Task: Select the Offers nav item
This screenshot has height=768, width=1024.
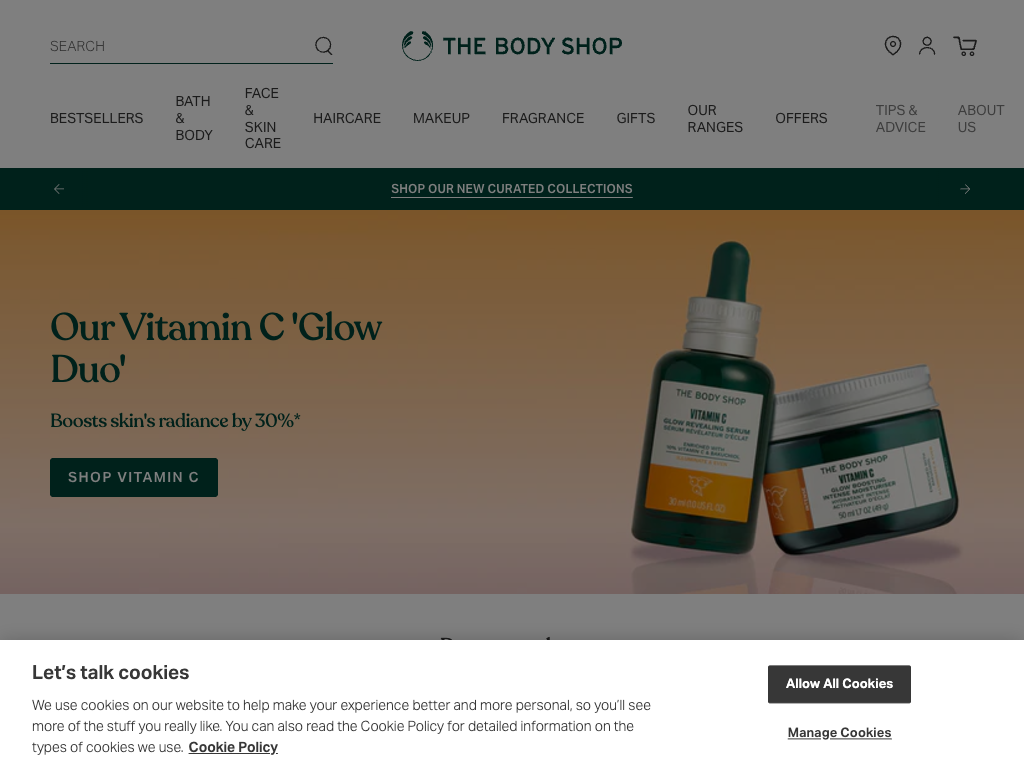Action: [801, 118]
